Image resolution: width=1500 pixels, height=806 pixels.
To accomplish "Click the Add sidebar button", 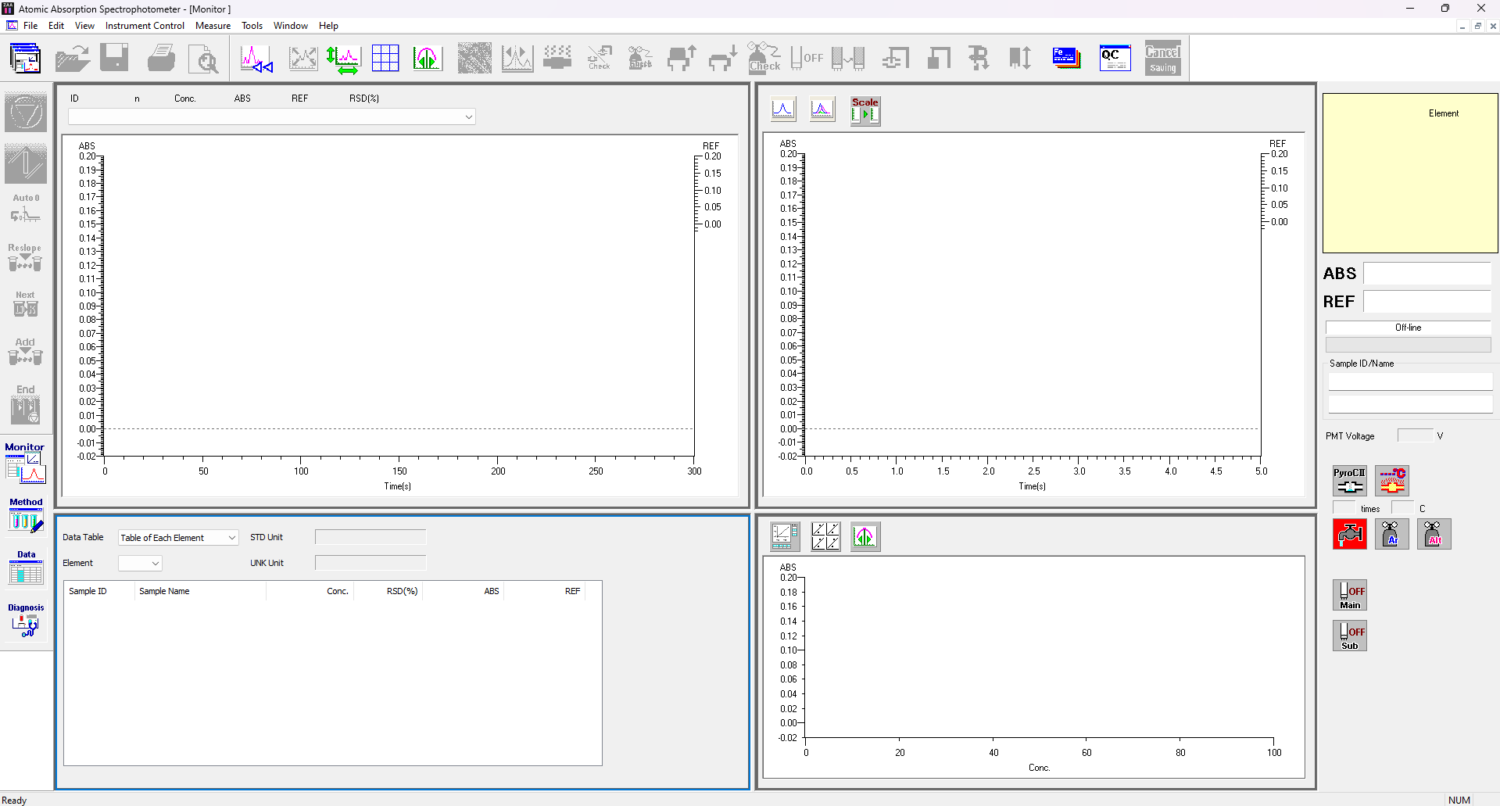I will point(26,353).
